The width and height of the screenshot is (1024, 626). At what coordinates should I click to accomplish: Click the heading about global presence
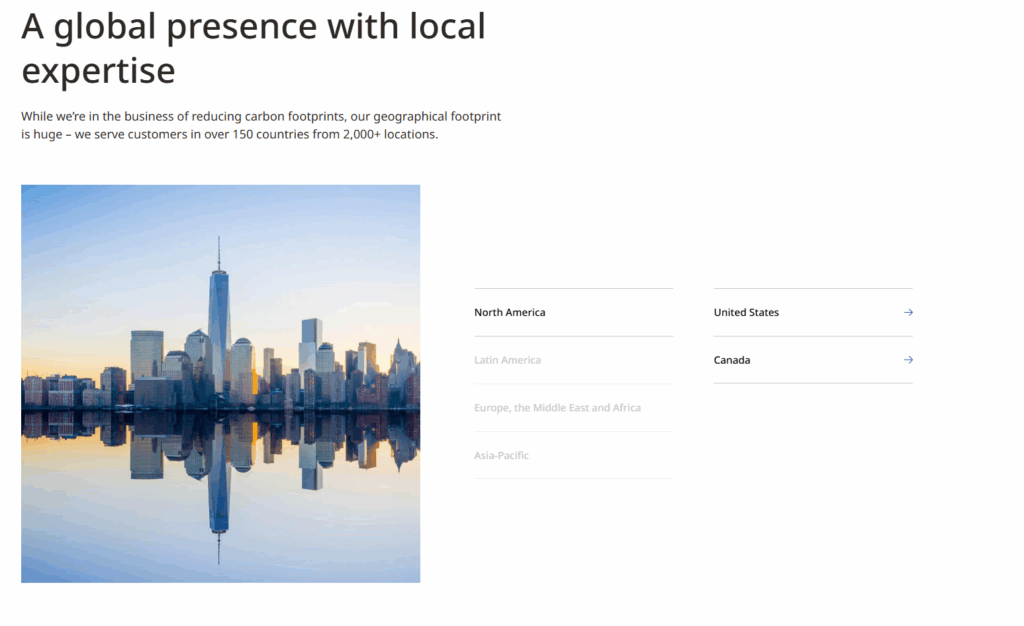(252, 47)
